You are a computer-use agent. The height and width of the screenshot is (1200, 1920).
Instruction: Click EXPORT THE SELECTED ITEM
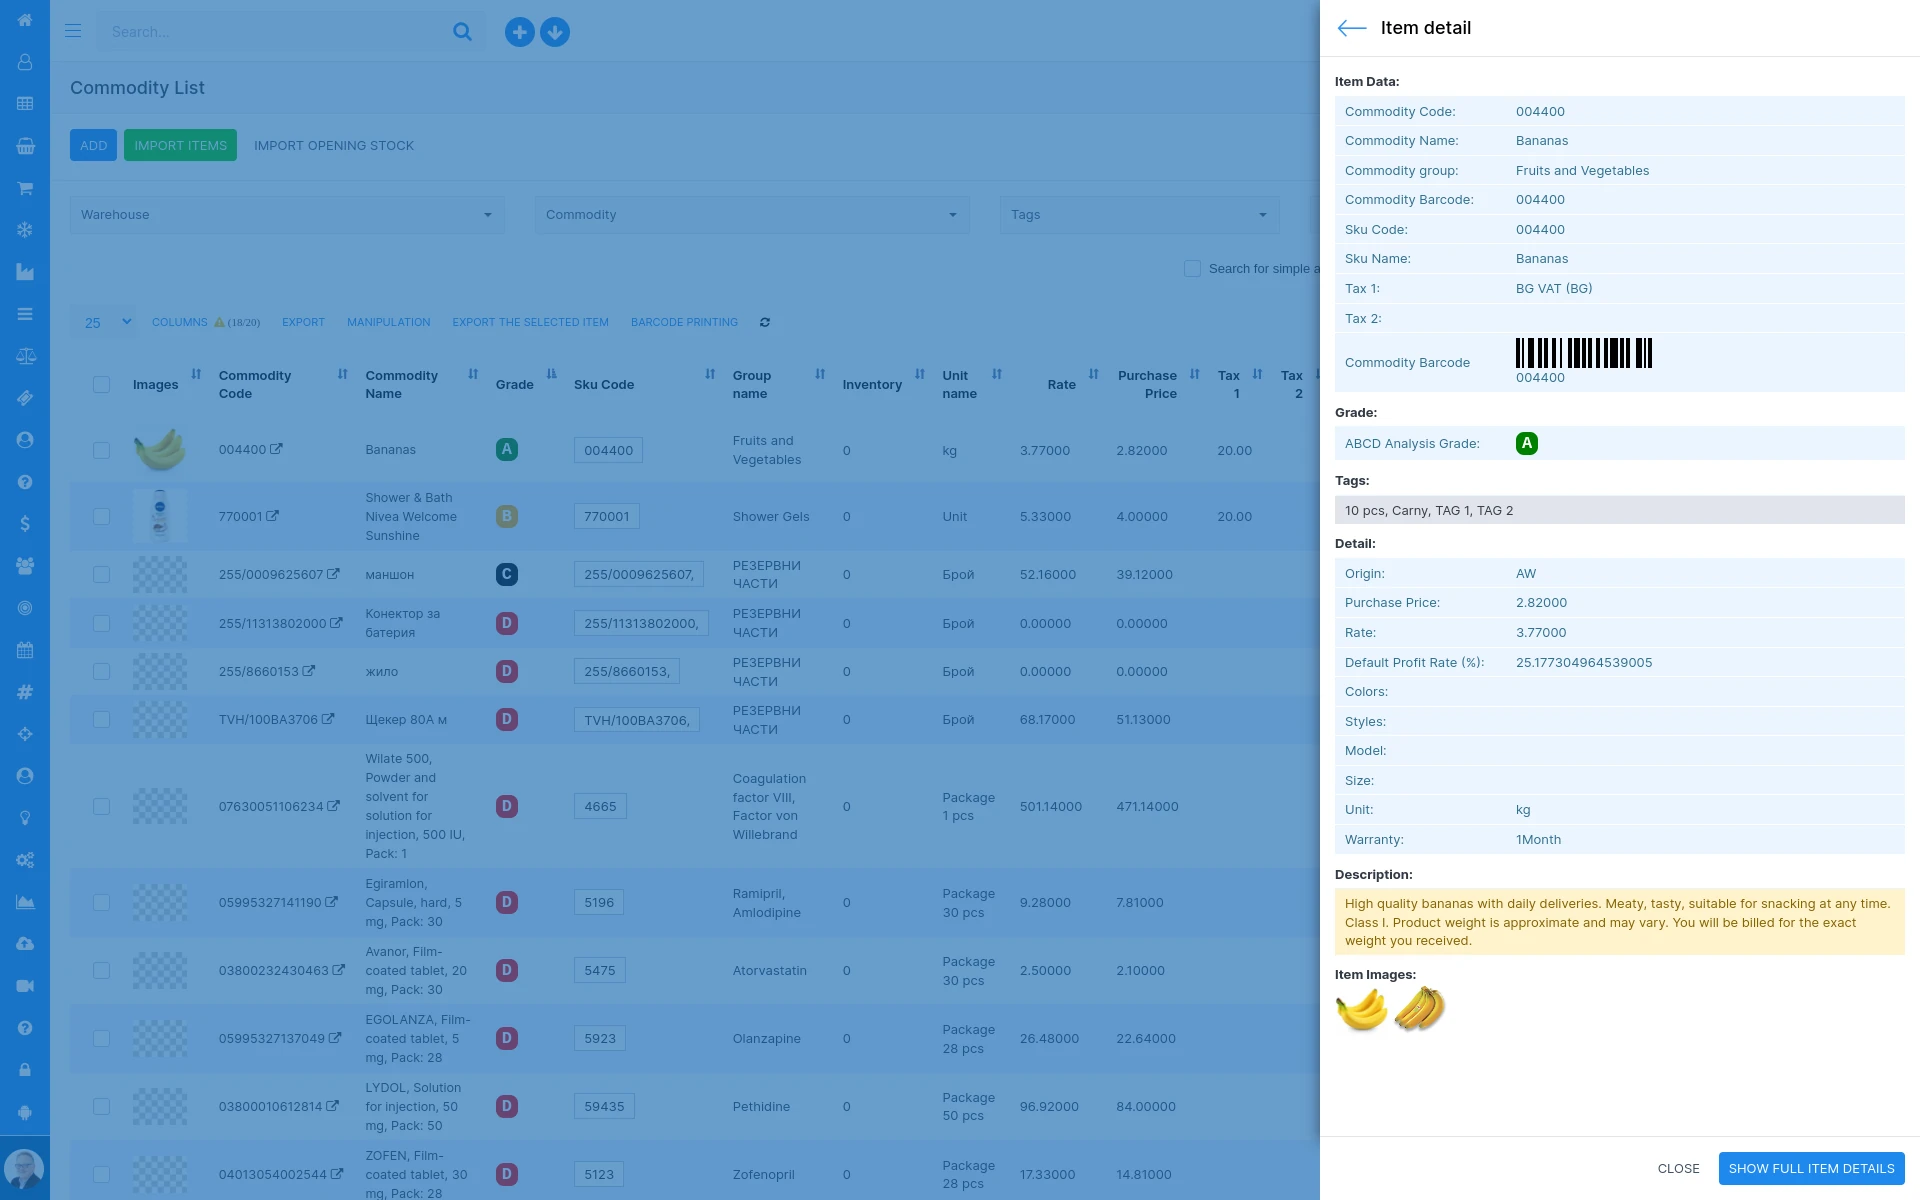[x=530, y=322]
